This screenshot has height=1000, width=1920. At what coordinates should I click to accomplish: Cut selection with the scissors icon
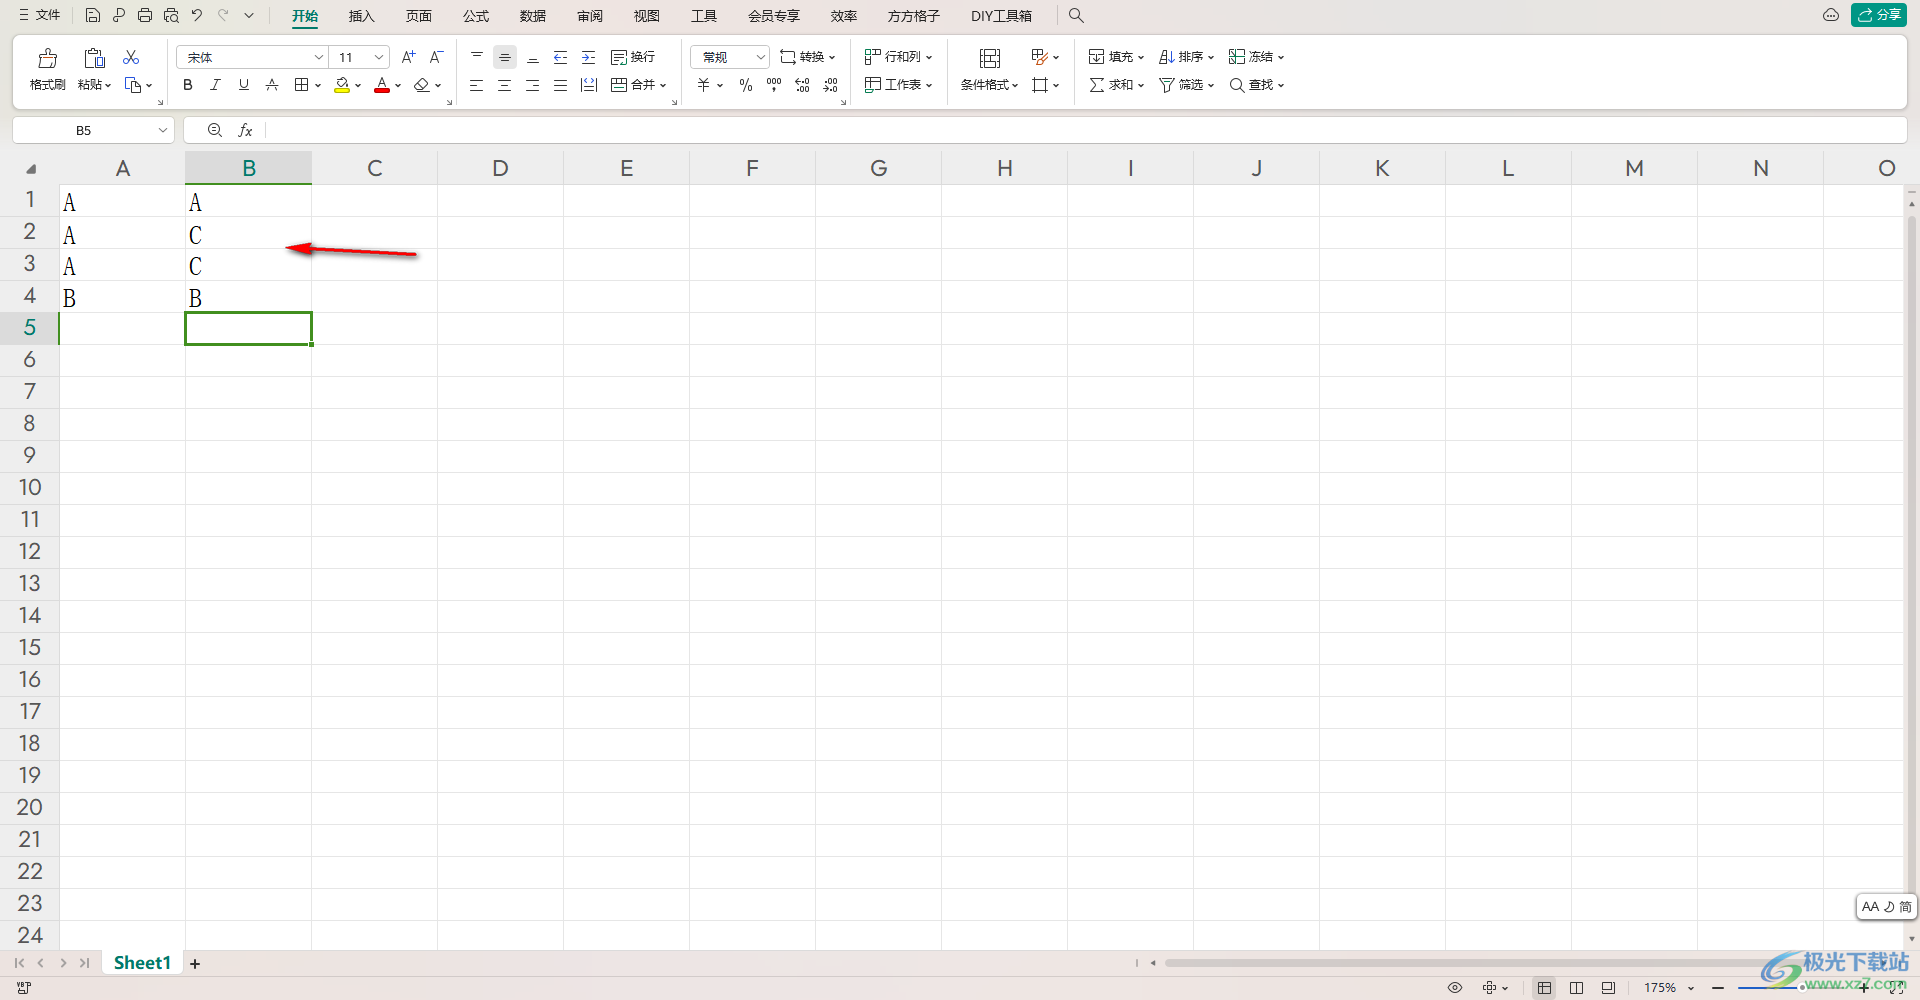point(131,58)
